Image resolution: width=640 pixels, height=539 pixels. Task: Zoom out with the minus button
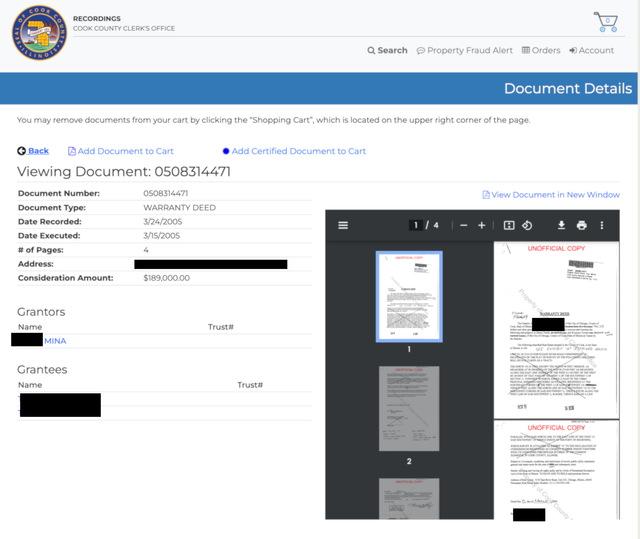coord(464,225)
